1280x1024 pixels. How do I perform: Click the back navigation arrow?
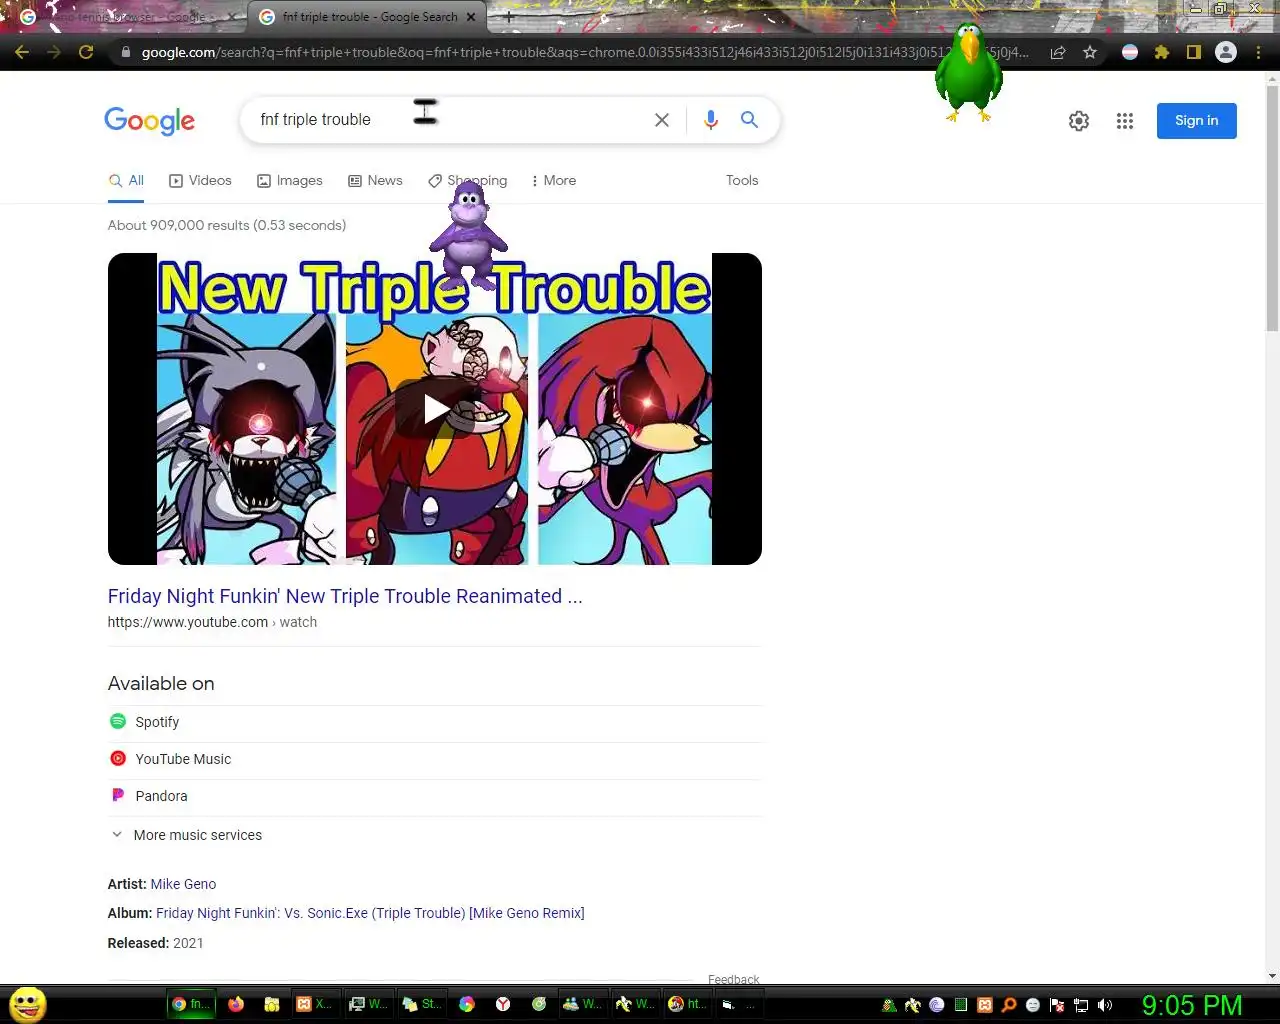22,52
